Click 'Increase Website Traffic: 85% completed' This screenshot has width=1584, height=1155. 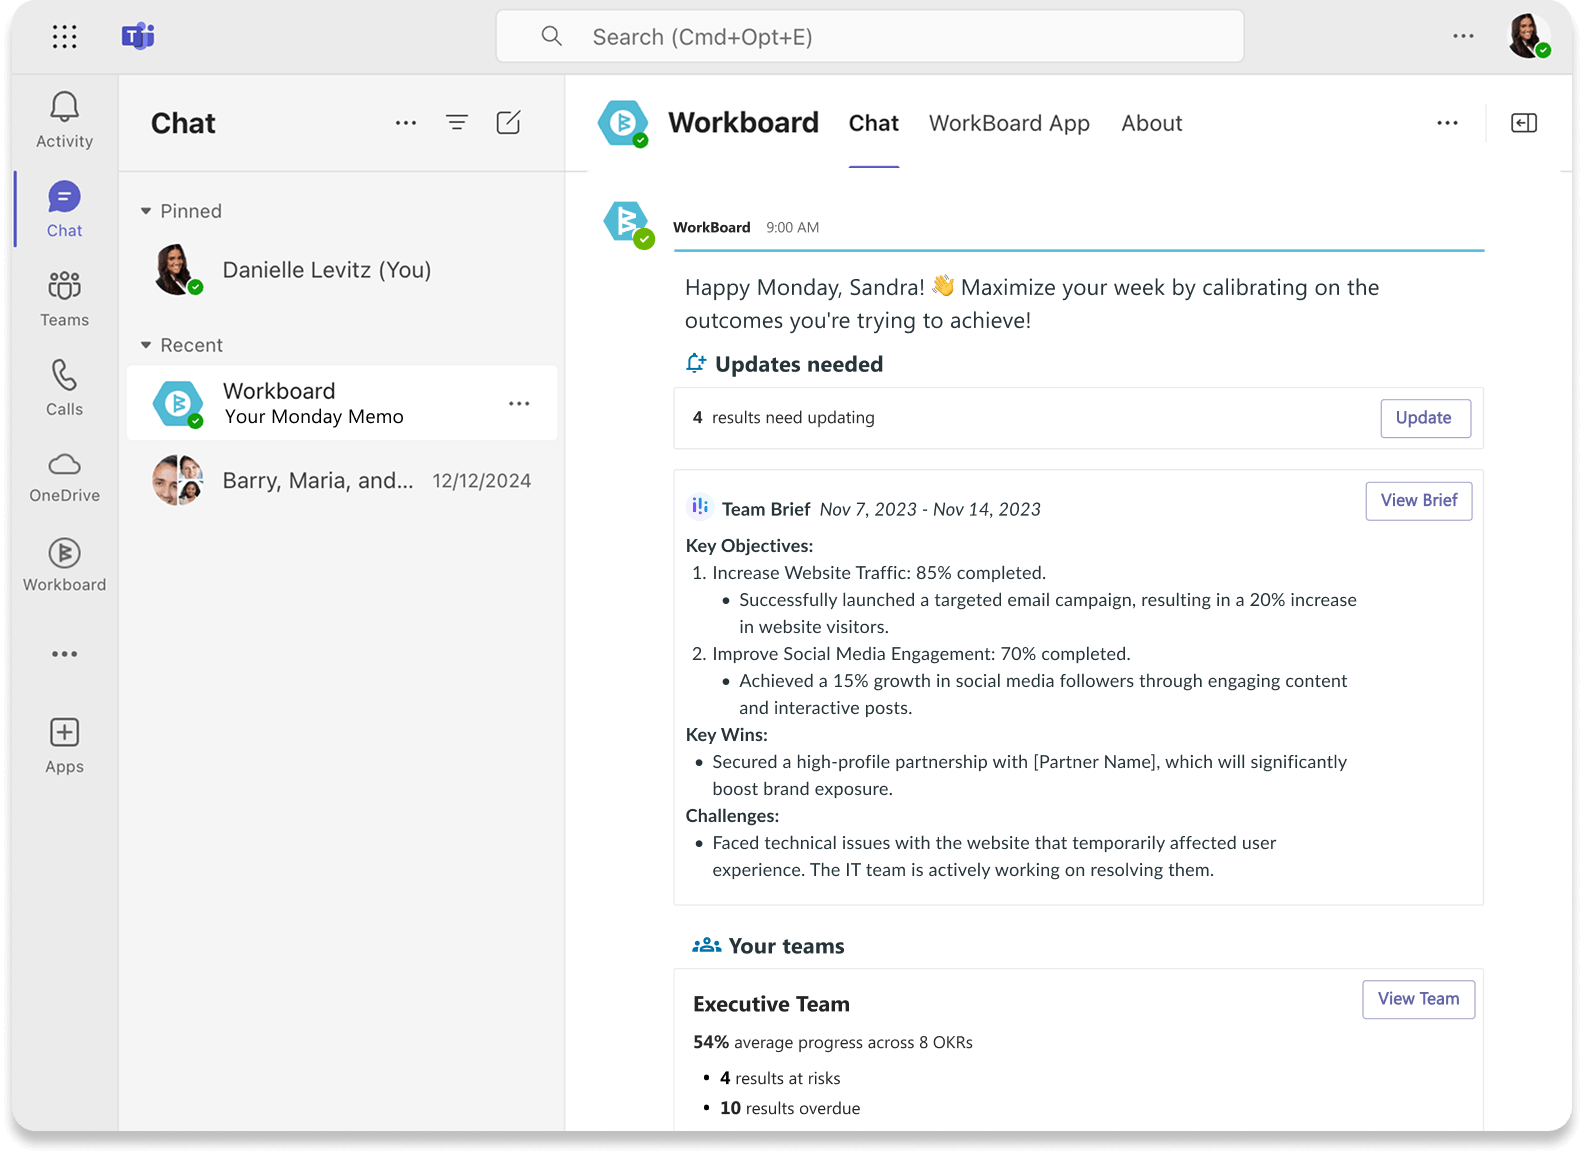[x=879, y=573]
